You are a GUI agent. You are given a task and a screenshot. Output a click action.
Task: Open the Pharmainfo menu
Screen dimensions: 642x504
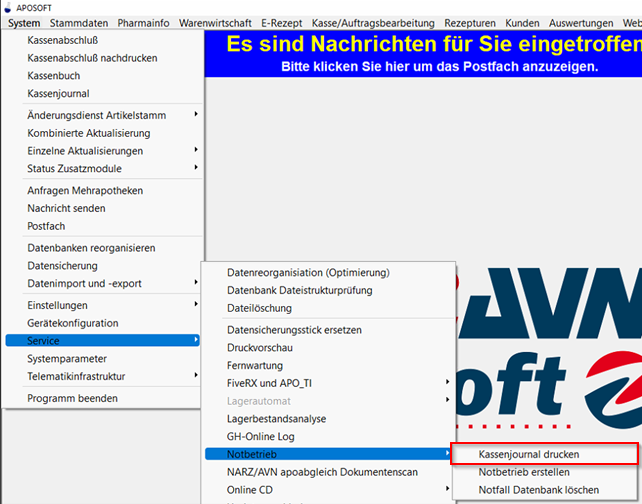tap(143, 23)
